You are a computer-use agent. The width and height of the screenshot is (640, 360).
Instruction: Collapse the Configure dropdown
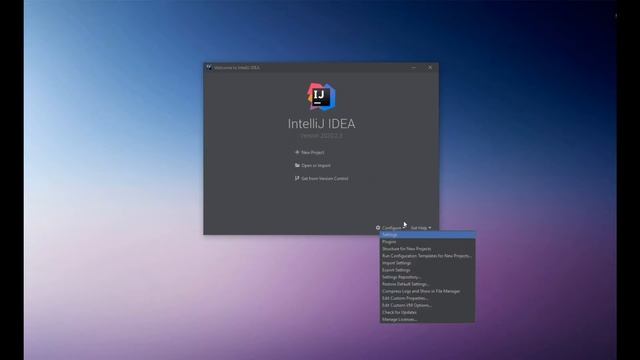click(391, 228)
